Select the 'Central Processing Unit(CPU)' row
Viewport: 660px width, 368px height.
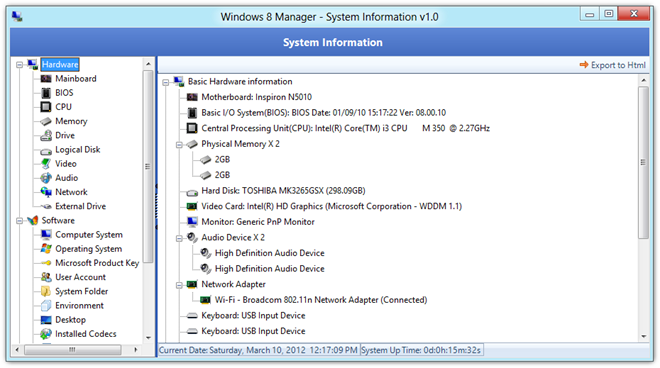(345, 128)
